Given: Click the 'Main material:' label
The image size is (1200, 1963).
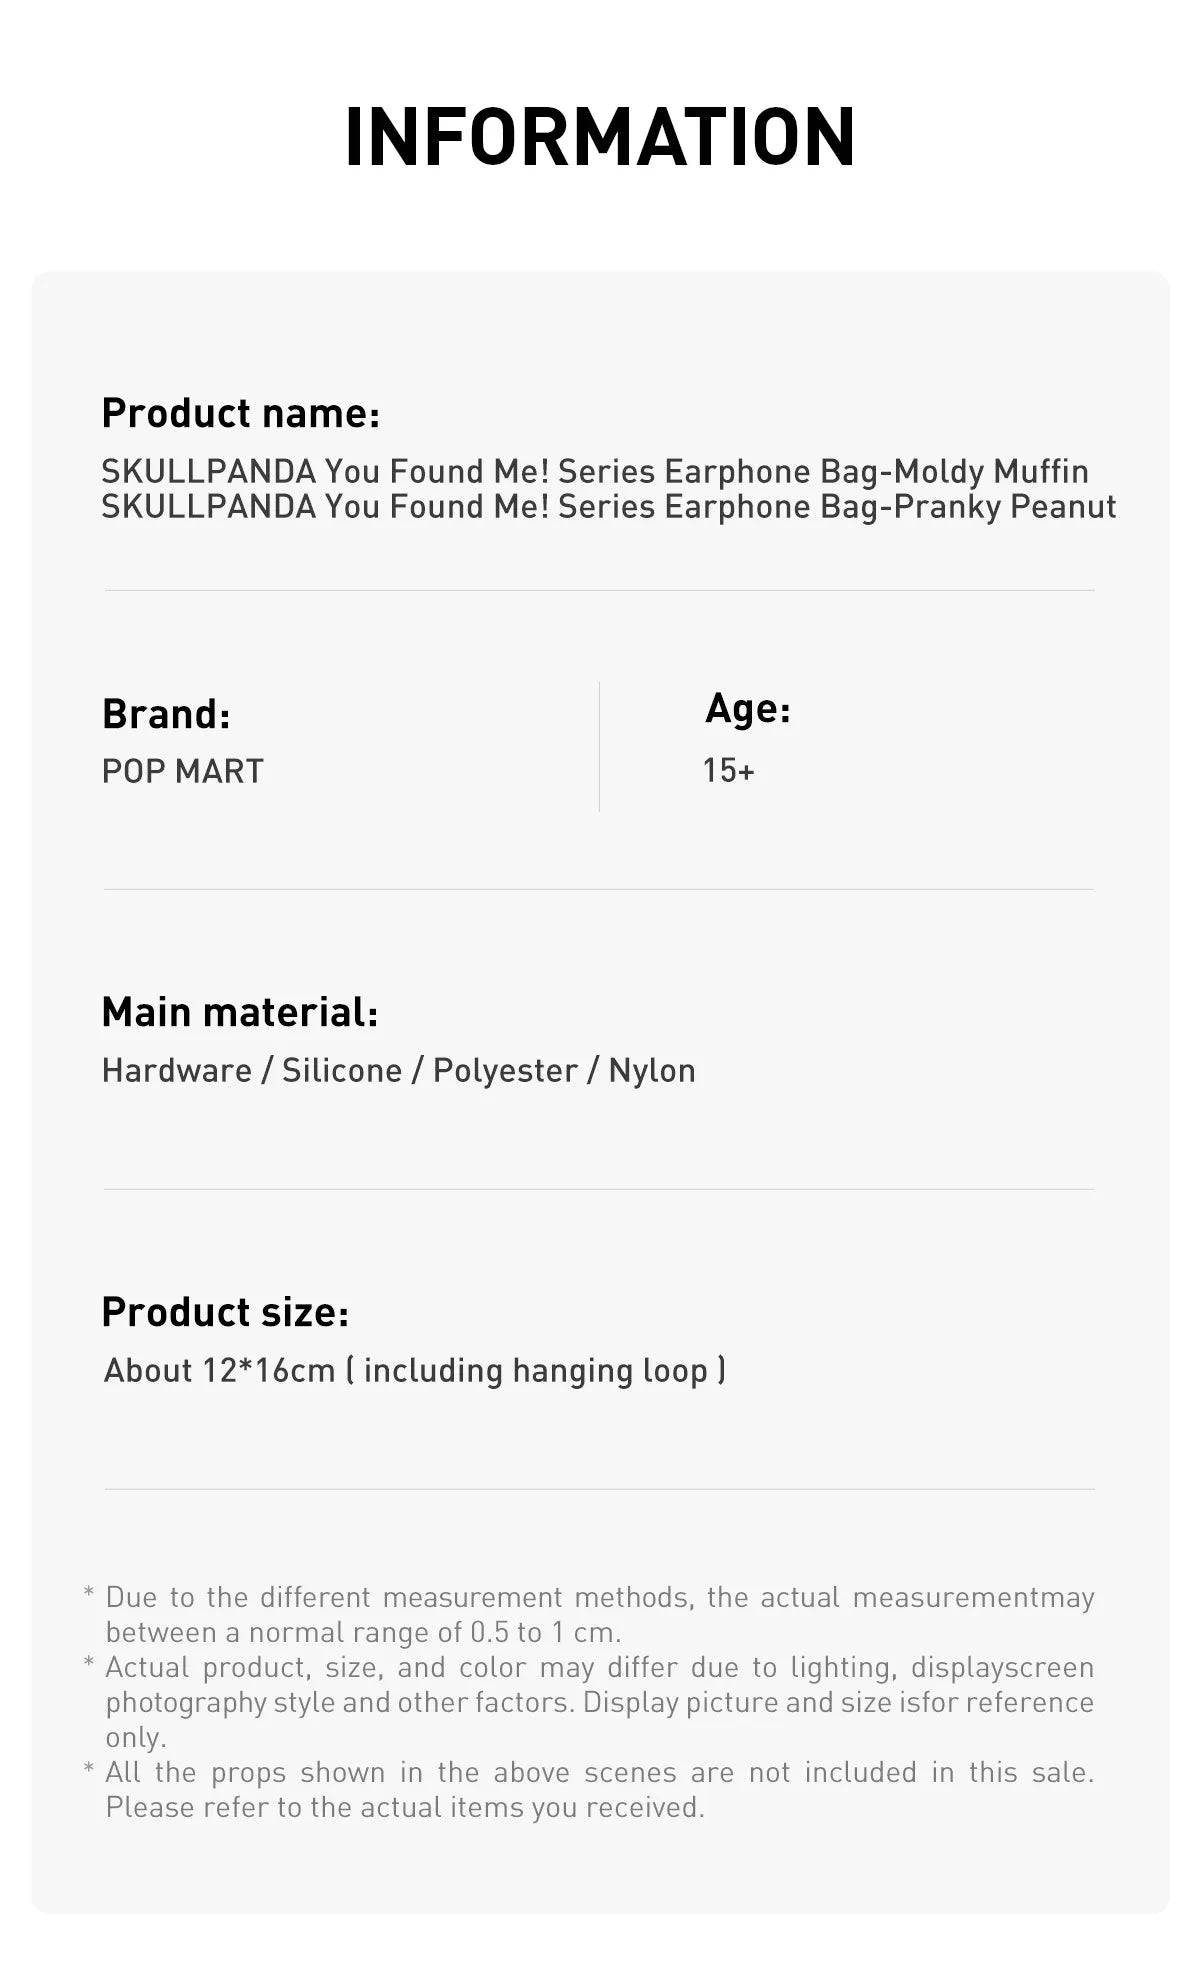Looking at the screenshot, I should tap(240, 1012).
